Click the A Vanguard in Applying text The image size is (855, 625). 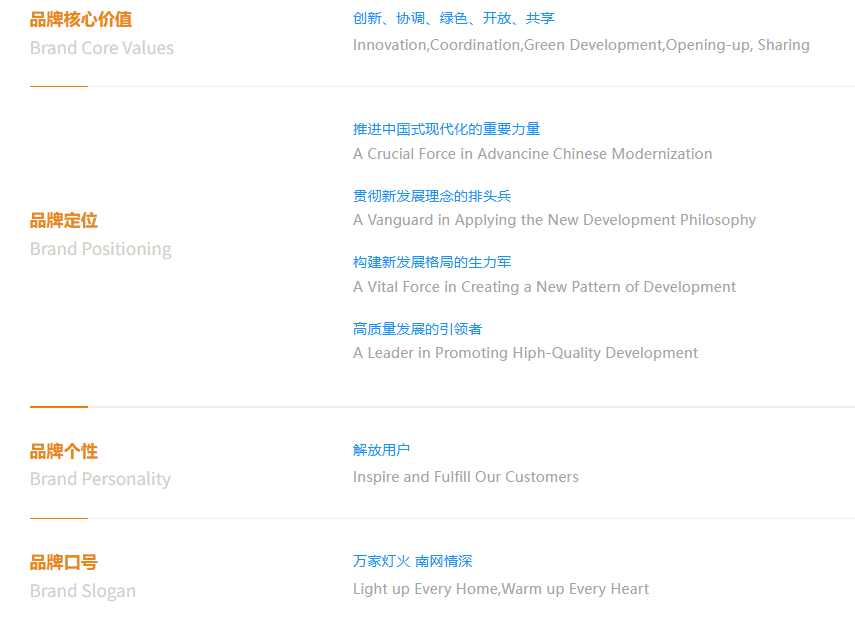tap(554, 220)
